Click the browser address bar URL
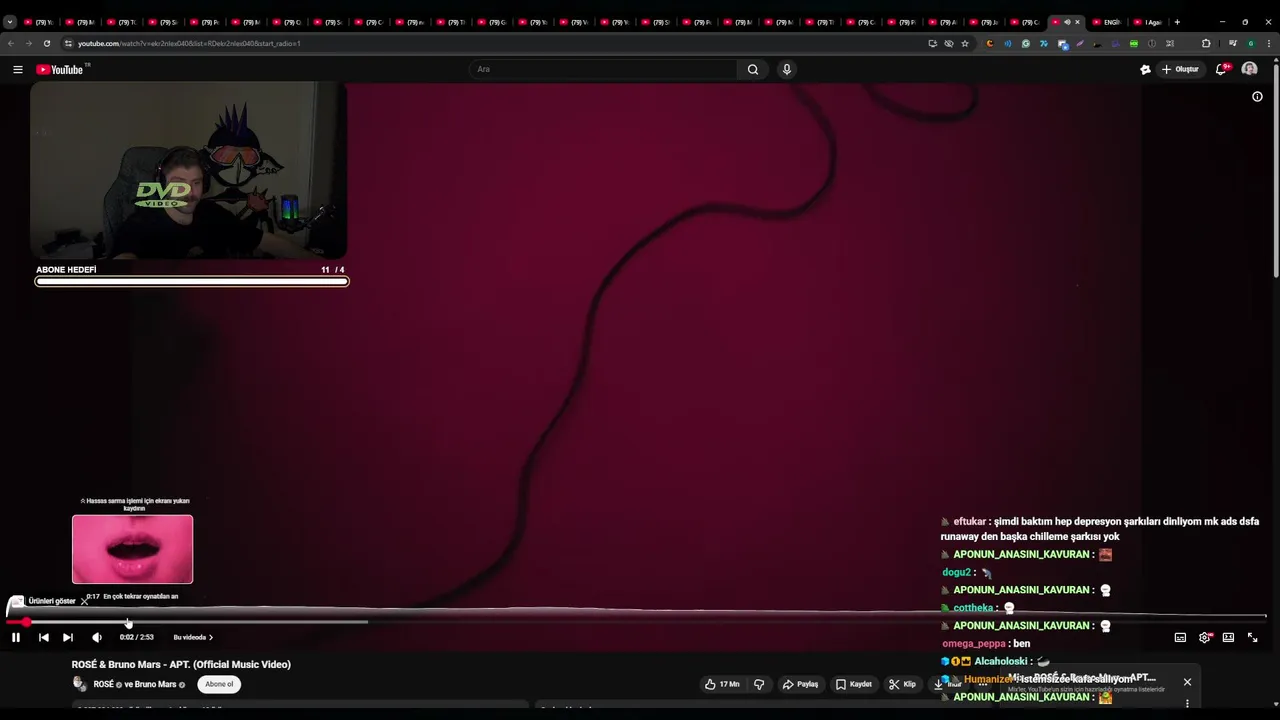This screenshot has width=1280, height=720. point(189,43)
